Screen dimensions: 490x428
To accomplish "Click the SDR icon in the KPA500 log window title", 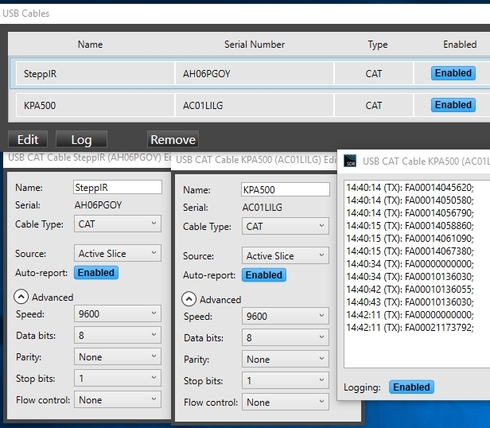I will pyautogui.click(x=350, y=161).
